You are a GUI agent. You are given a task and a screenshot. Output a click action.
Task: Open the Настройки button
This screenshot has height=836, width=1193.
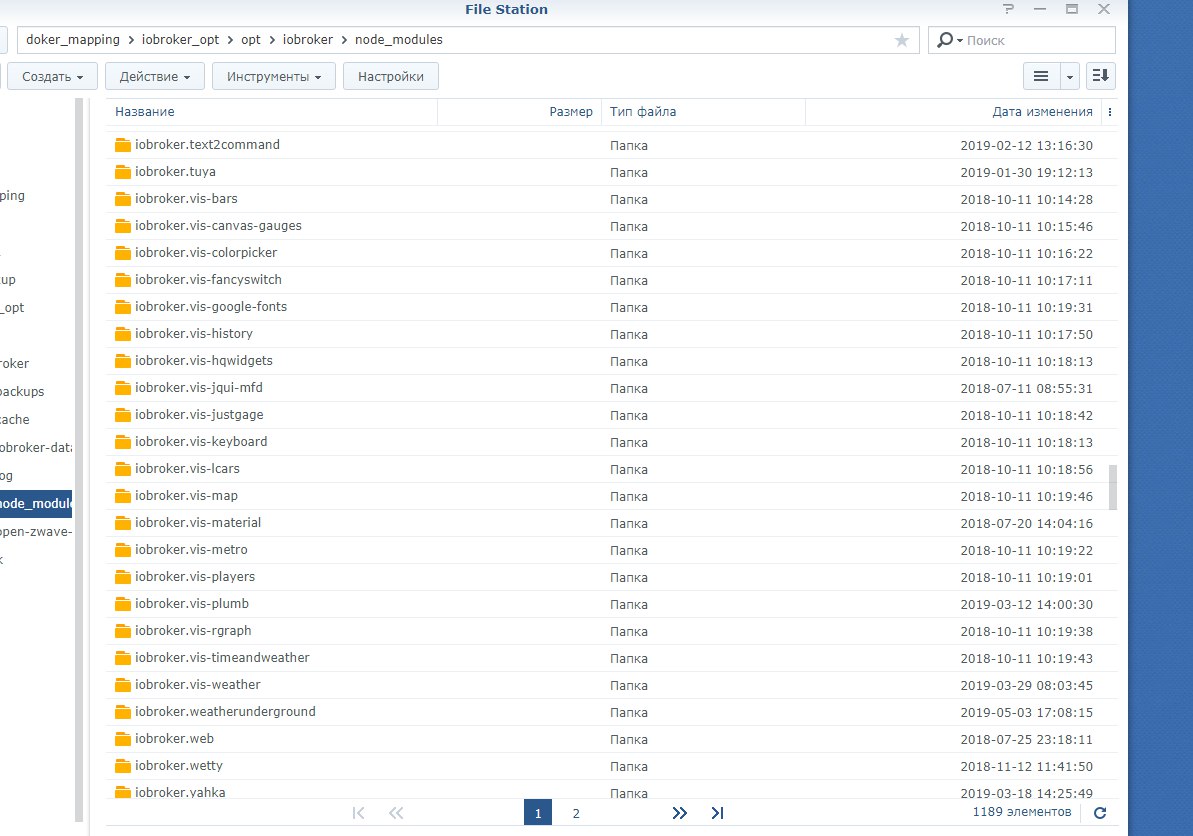click(x=391, y=76)
